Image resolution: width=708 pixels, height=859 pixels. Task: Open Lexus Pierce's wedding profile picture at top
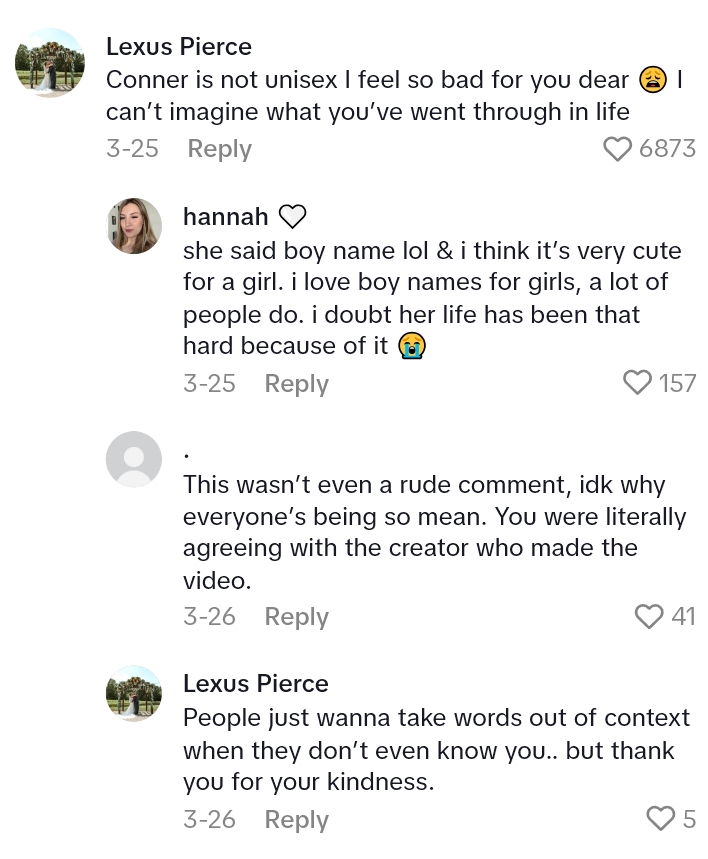50,63
